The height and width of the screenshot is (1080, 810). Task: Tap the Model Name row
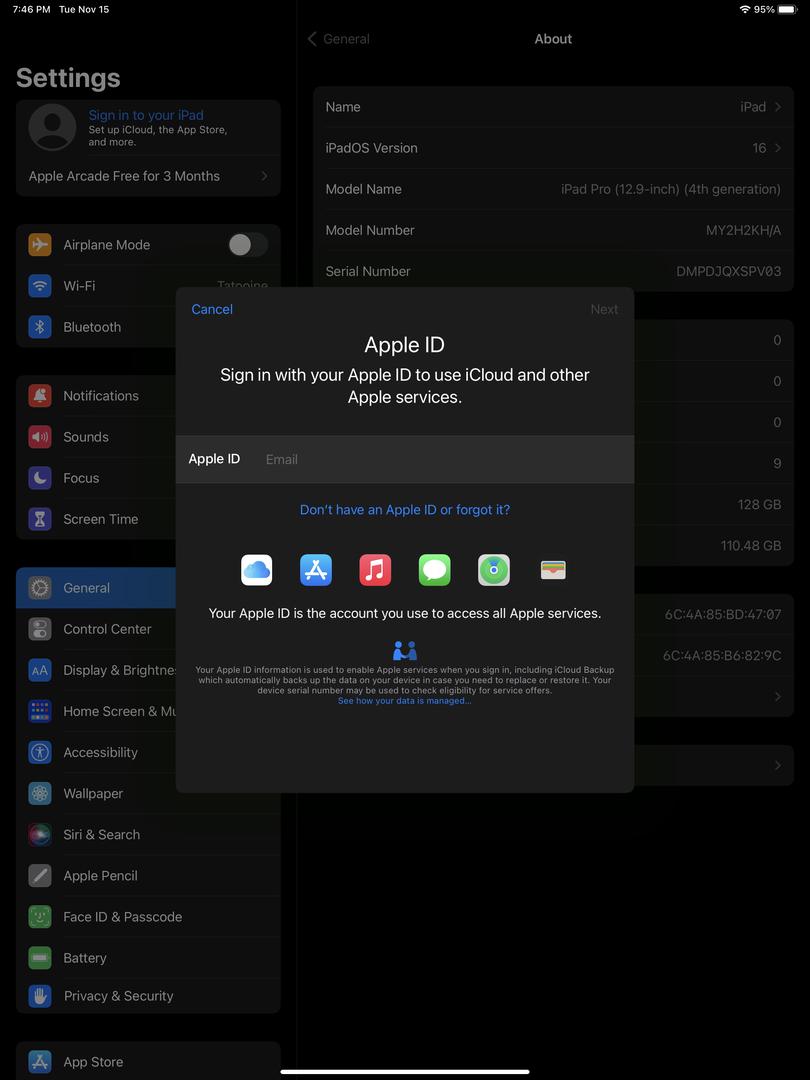point(553,189)
